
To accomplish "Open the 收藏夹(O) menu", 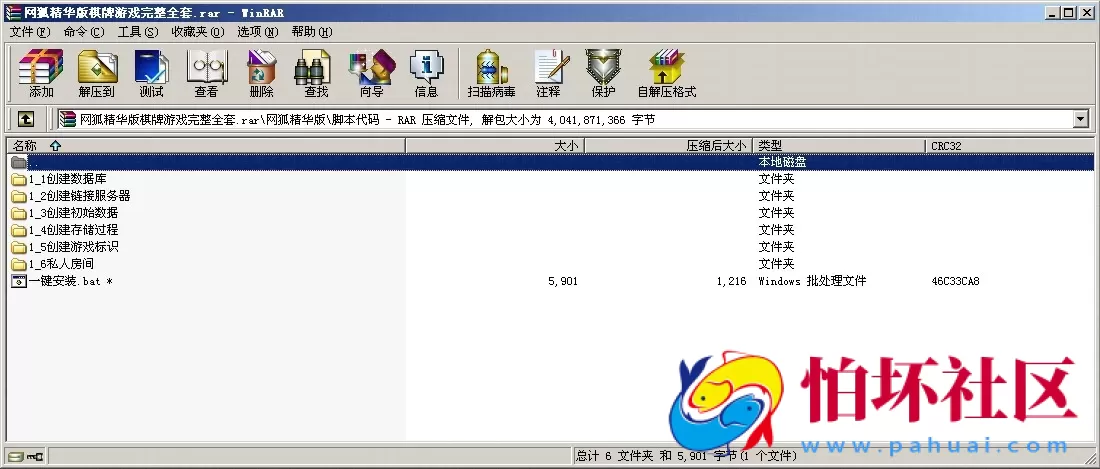I will click(x=198, y=32).
